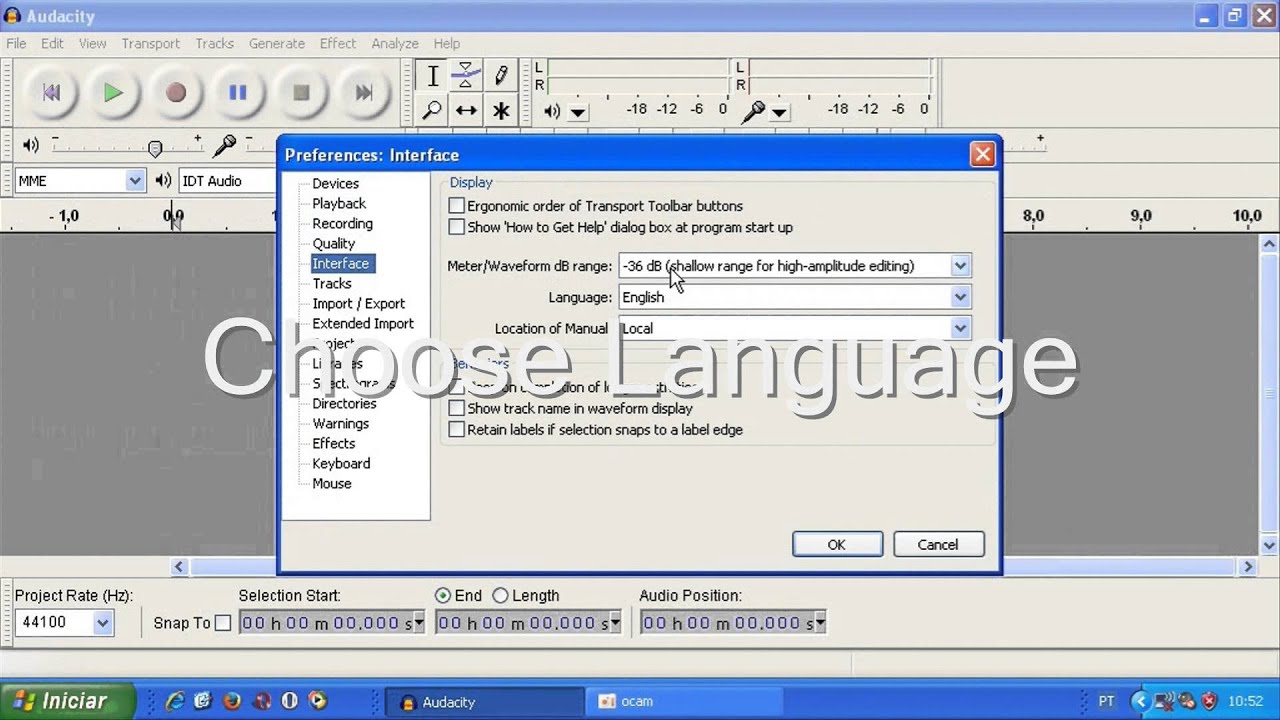Open Internet Explorer from quick launch
Screen dimensions: 1280x720
(175, 701)
